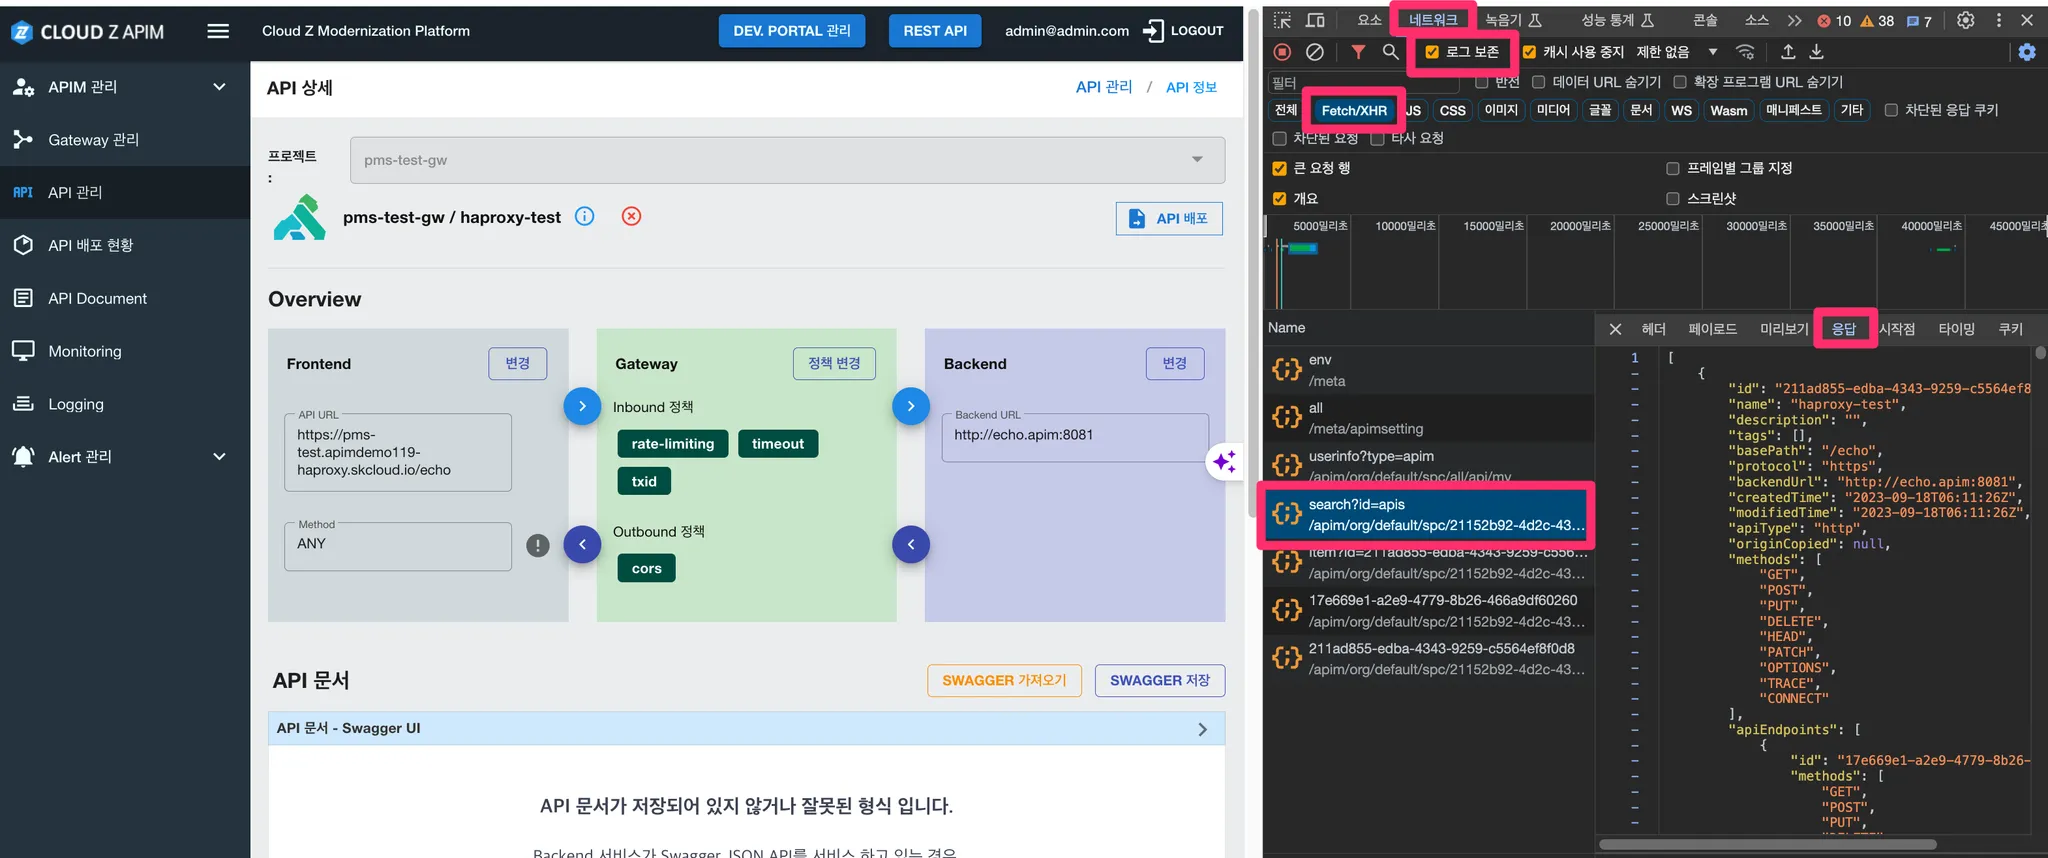Click the API 관리 breadcrumb link
The width and height of the screenshot is (2048, 858).
1104,87
